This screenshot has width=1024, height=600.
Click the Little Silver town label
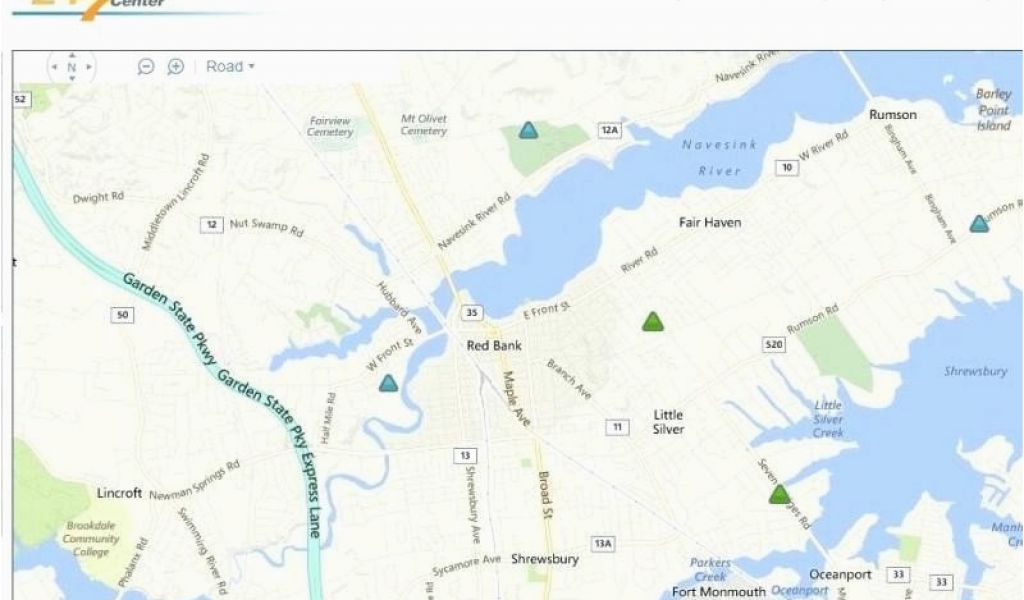668,422
